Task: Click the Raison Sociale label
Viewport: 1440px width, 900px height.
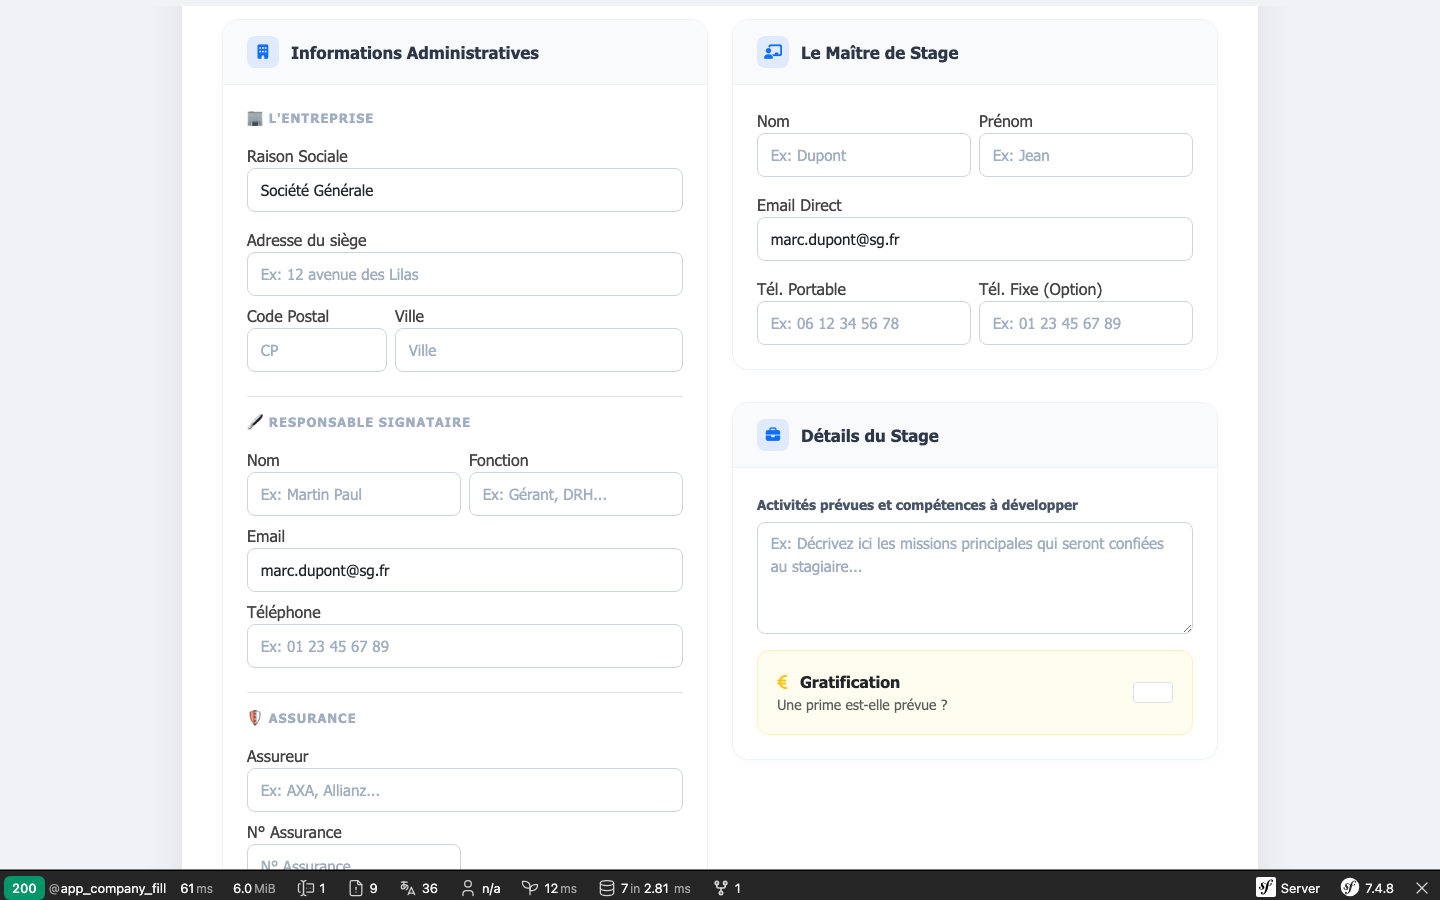Action: pos(297,156)
